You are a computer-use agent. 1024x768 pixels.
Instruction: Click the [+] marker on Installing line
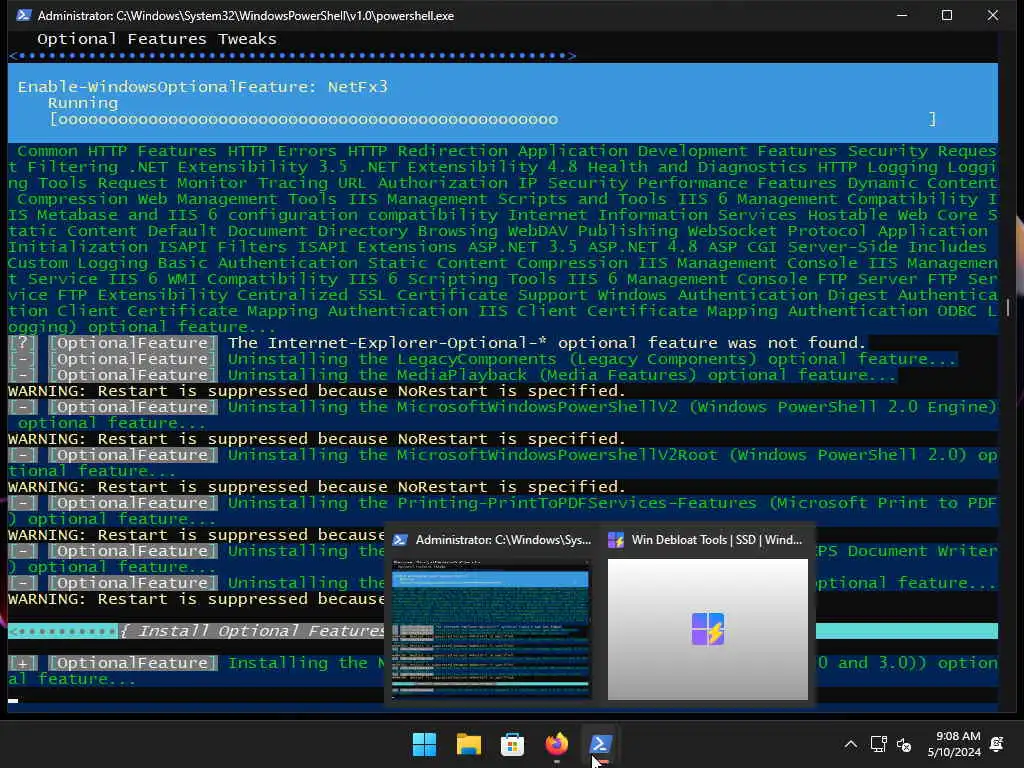point(23,663)
